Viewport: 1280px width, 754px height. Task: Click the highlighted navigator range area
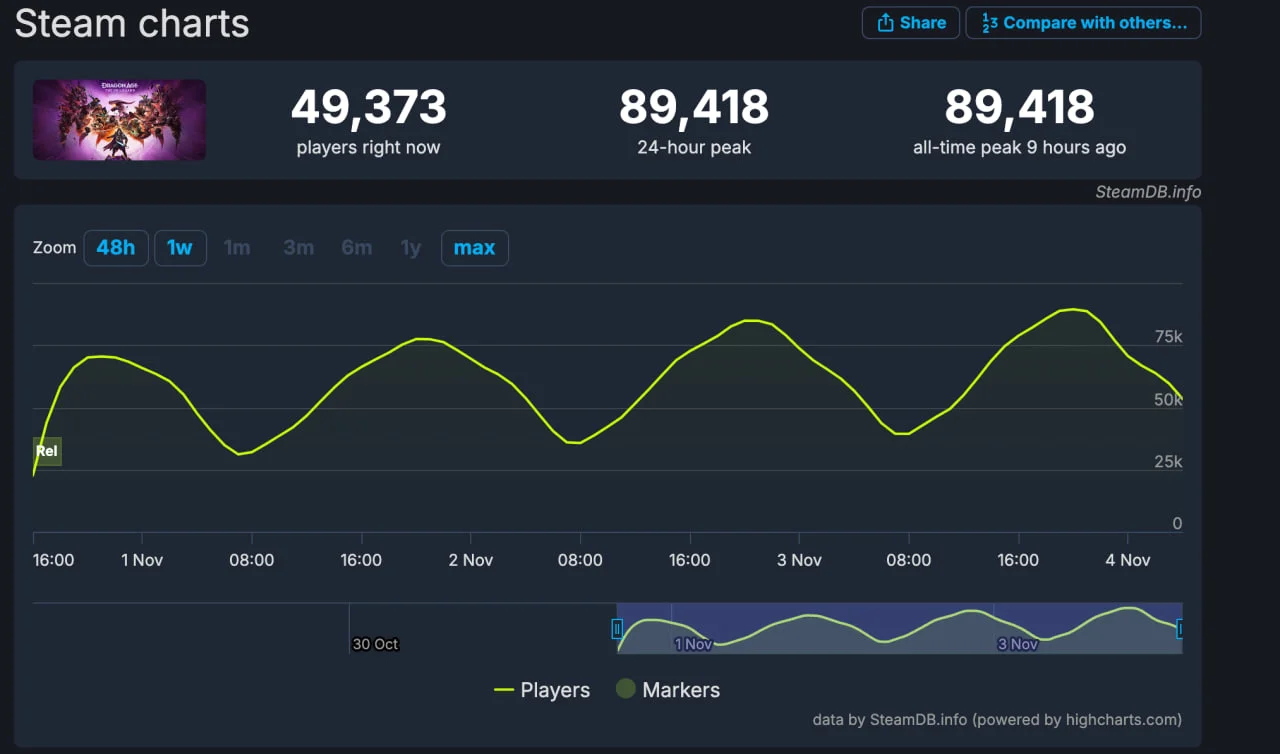point(899,628)
